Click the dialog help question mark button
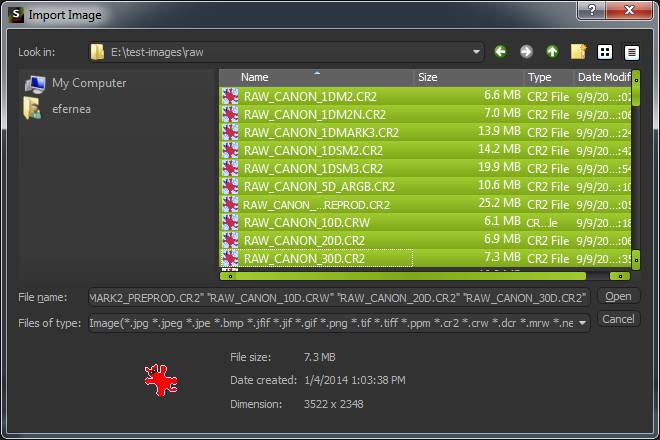 point(591,10)
